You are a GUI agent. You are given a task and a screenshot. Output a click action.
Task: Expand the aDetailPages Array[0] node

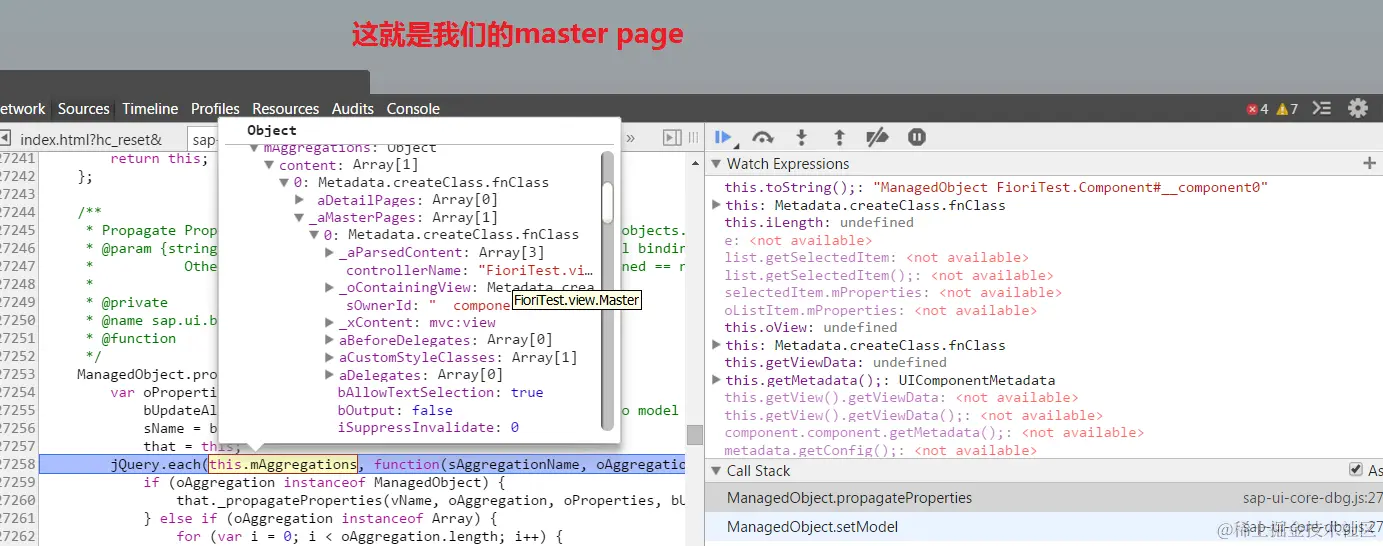[x=299, y=200]
